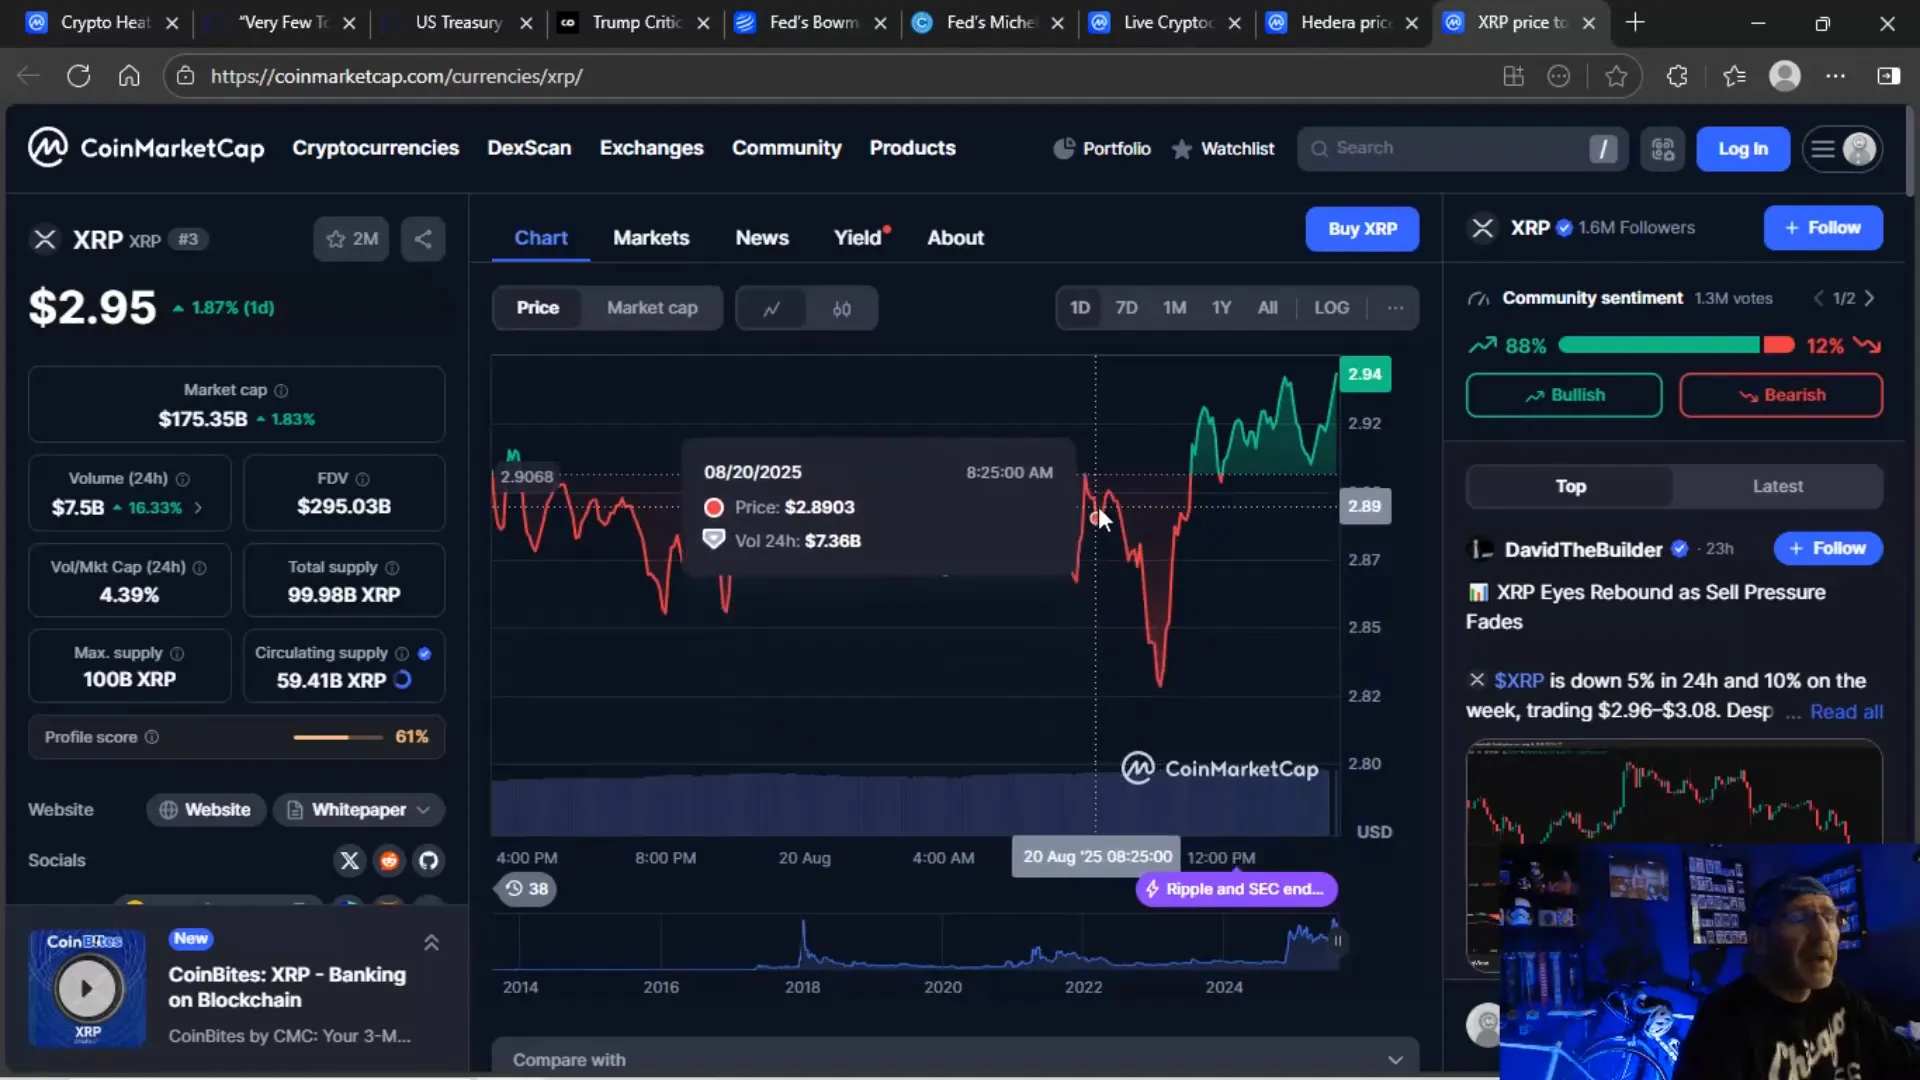Open the Cryptocurrencies menu

point(375,148)
